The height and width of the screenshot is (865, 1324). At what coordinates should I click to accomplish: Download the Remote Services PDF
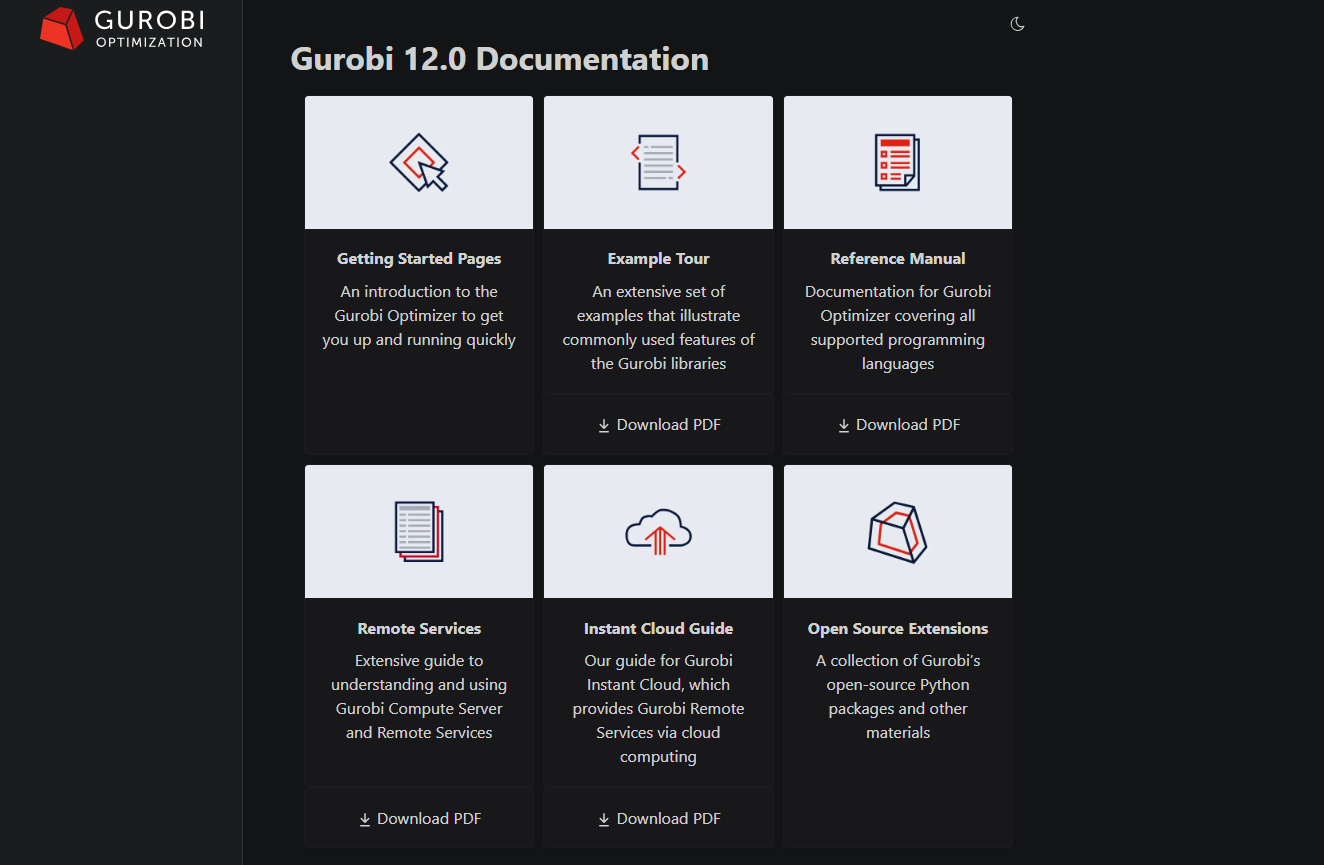coord(419,819)
